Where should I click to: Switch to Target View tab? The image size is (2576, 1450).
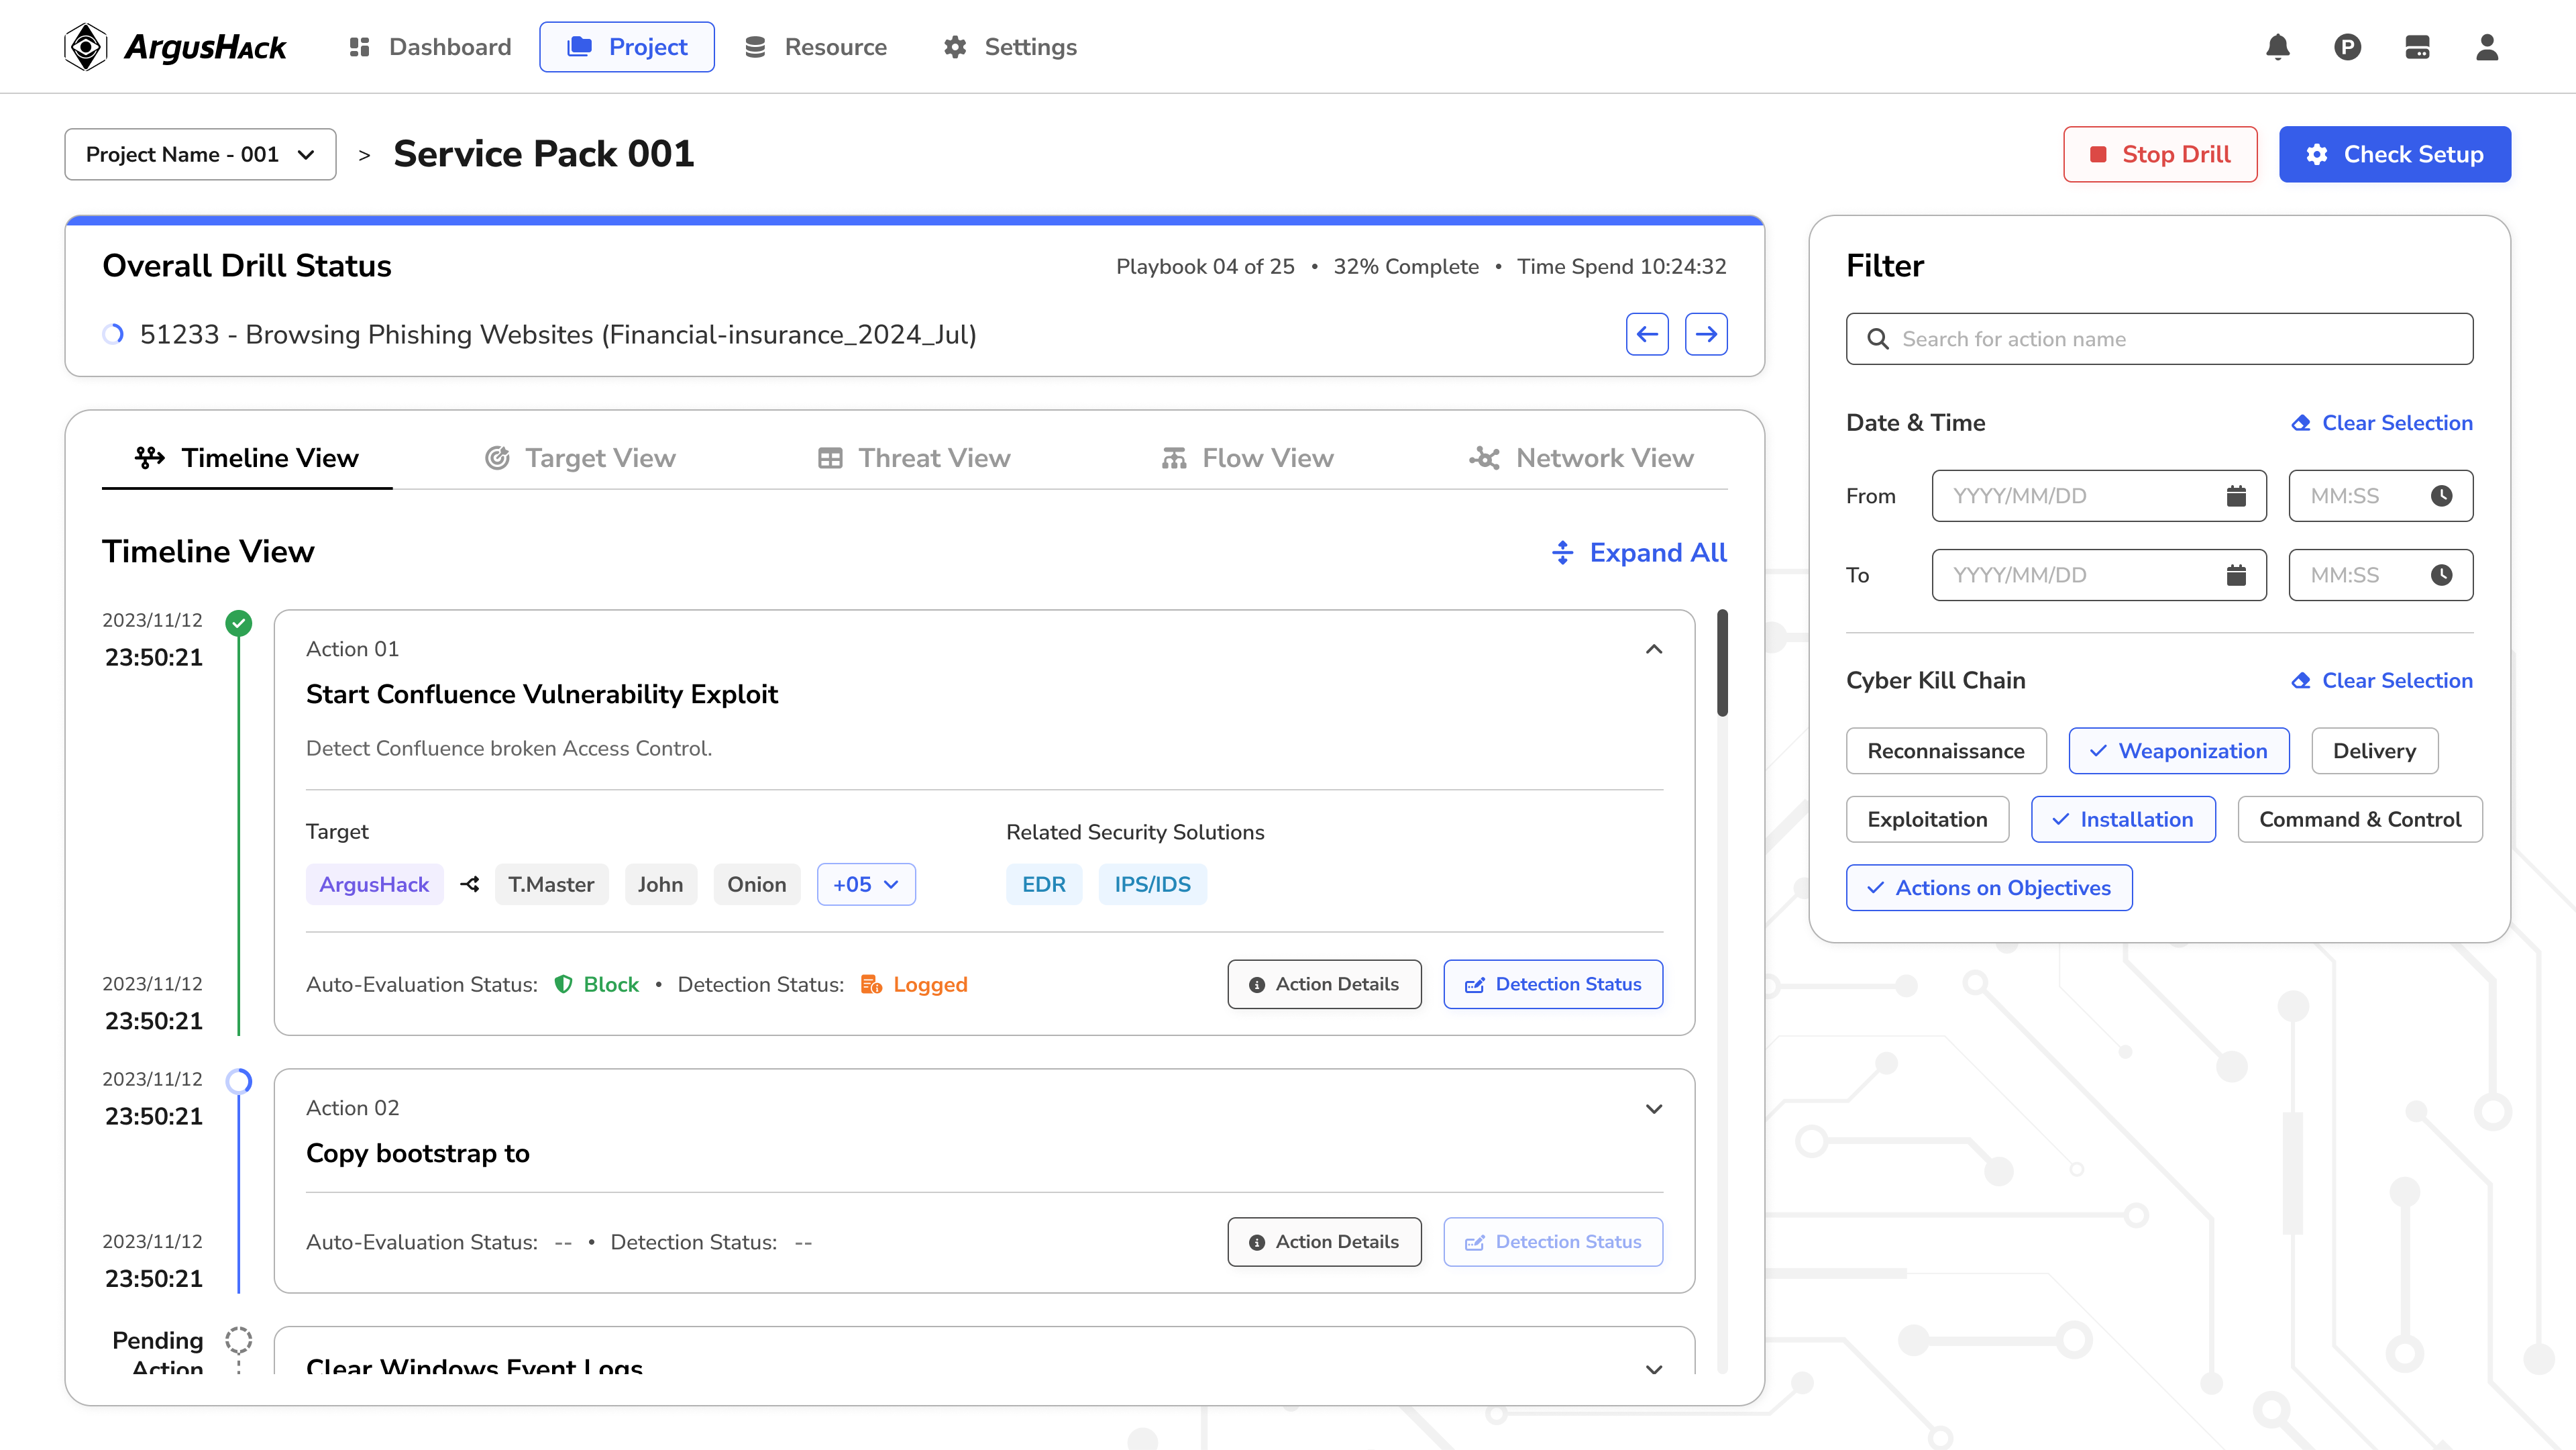point(580,458)
